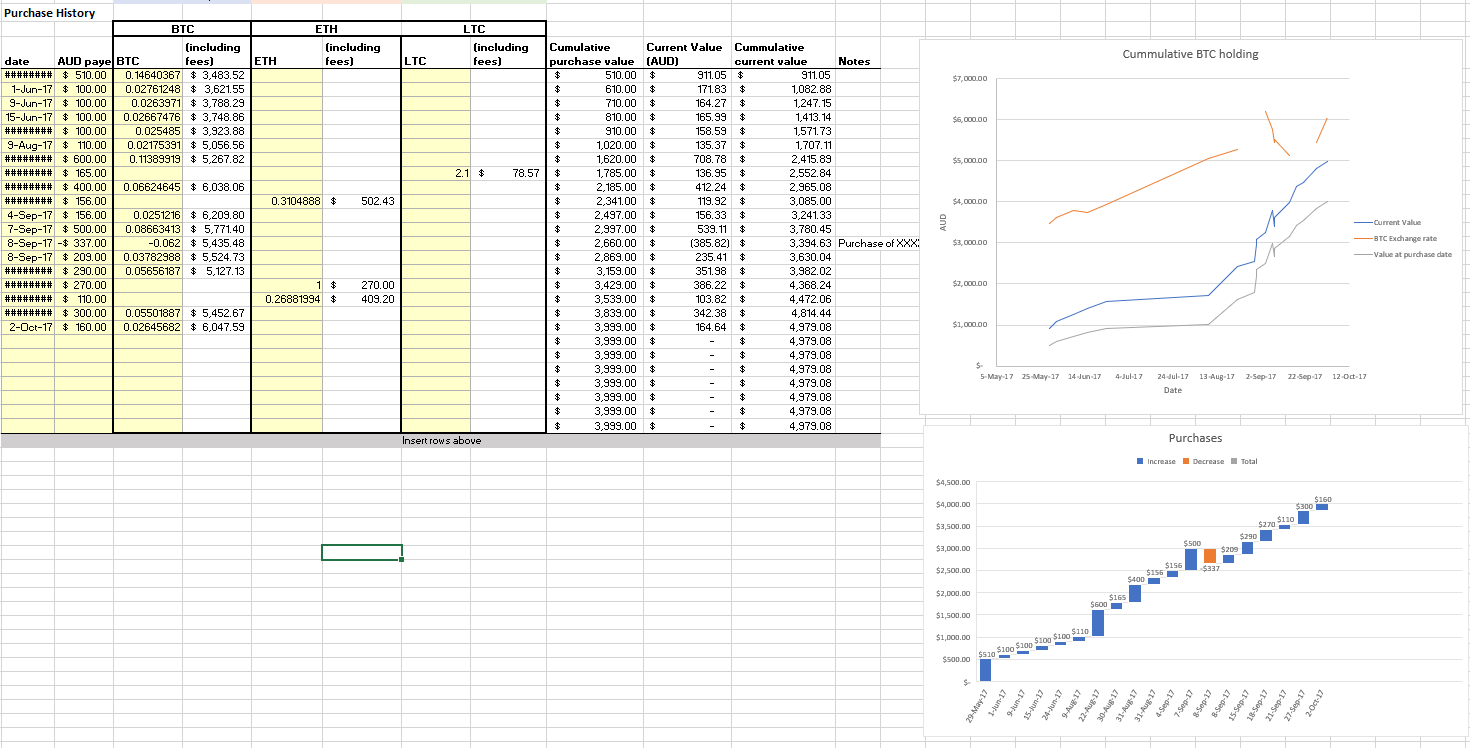Screen dimensions: 1470x748
Task: Click the '$4,500.00' axis label in Purchases chart
Action: click(x=953, y=483)
